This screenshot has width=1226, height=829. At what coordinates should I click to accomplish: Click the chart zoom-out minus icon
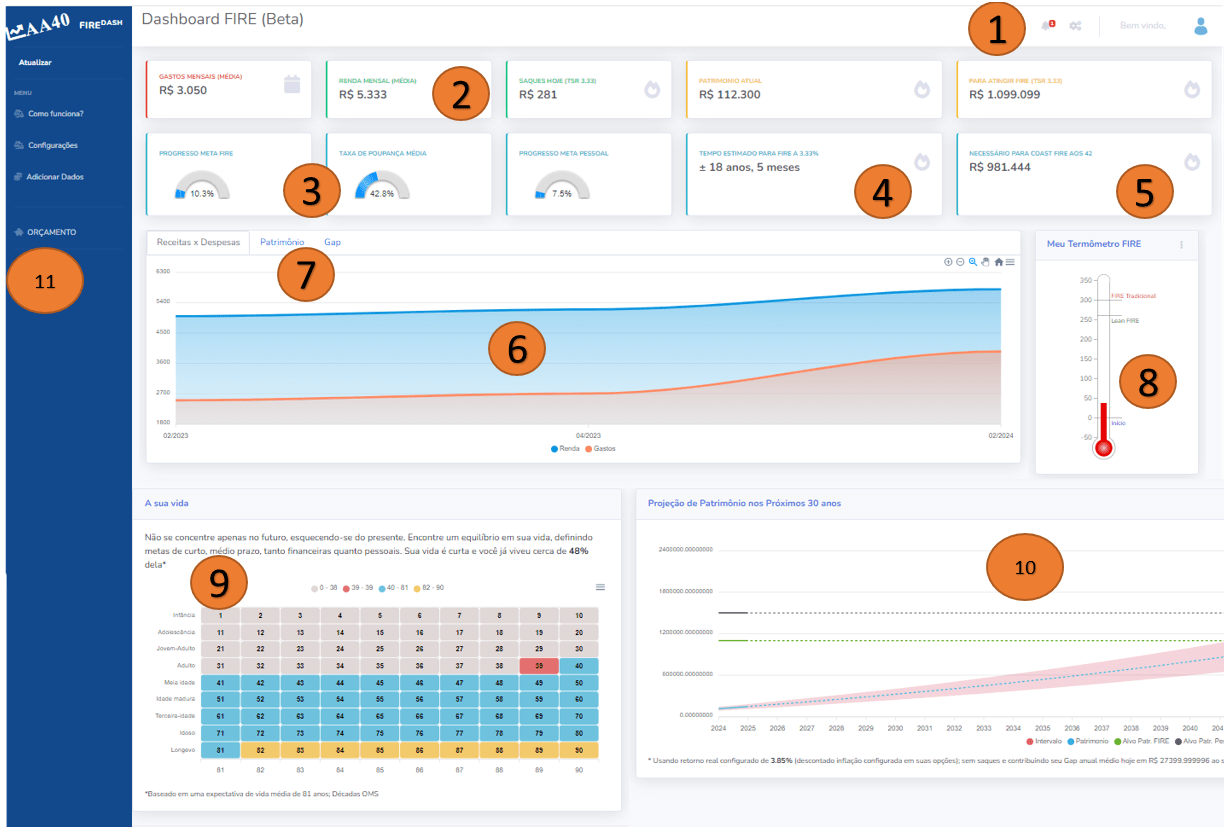[960, 262]
